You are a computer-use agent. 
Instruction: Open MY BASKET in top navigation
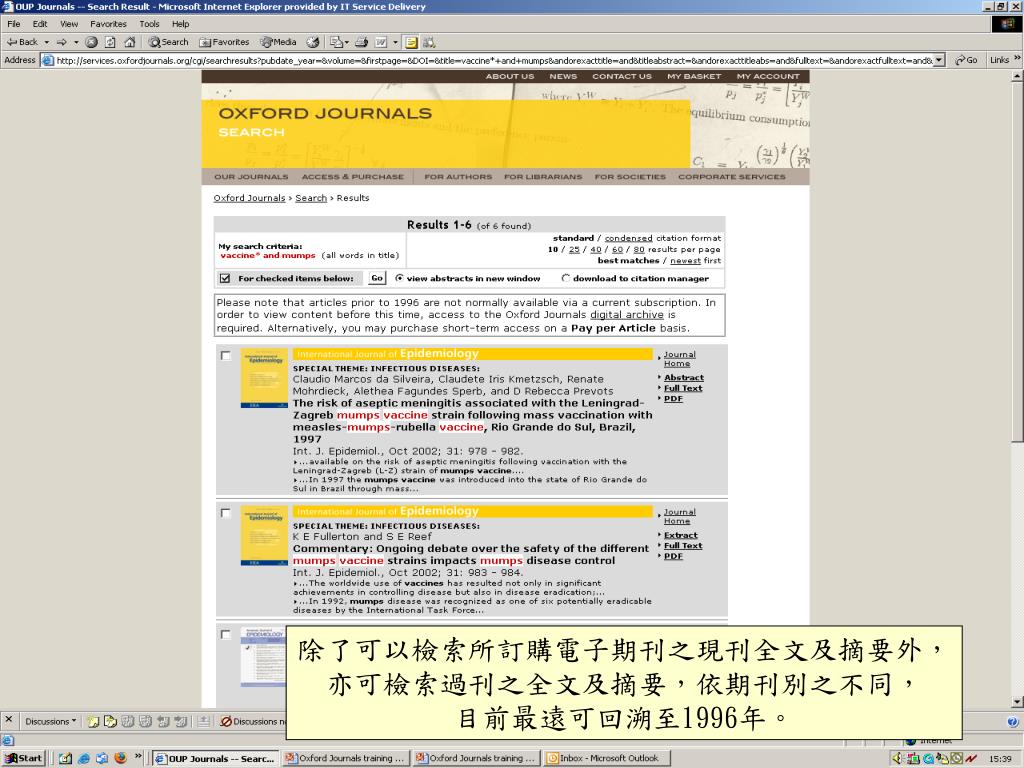(694, 76)
